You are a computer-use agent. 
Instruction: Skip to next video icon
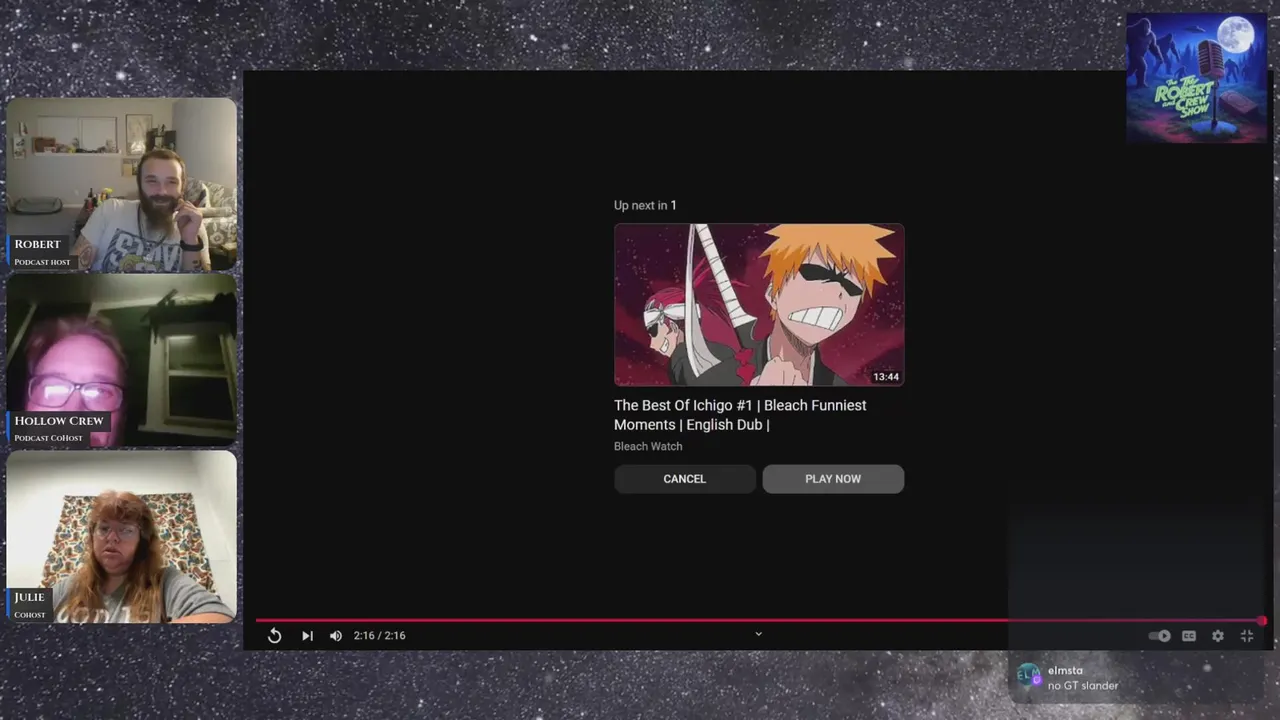click(x=307, y=636)
